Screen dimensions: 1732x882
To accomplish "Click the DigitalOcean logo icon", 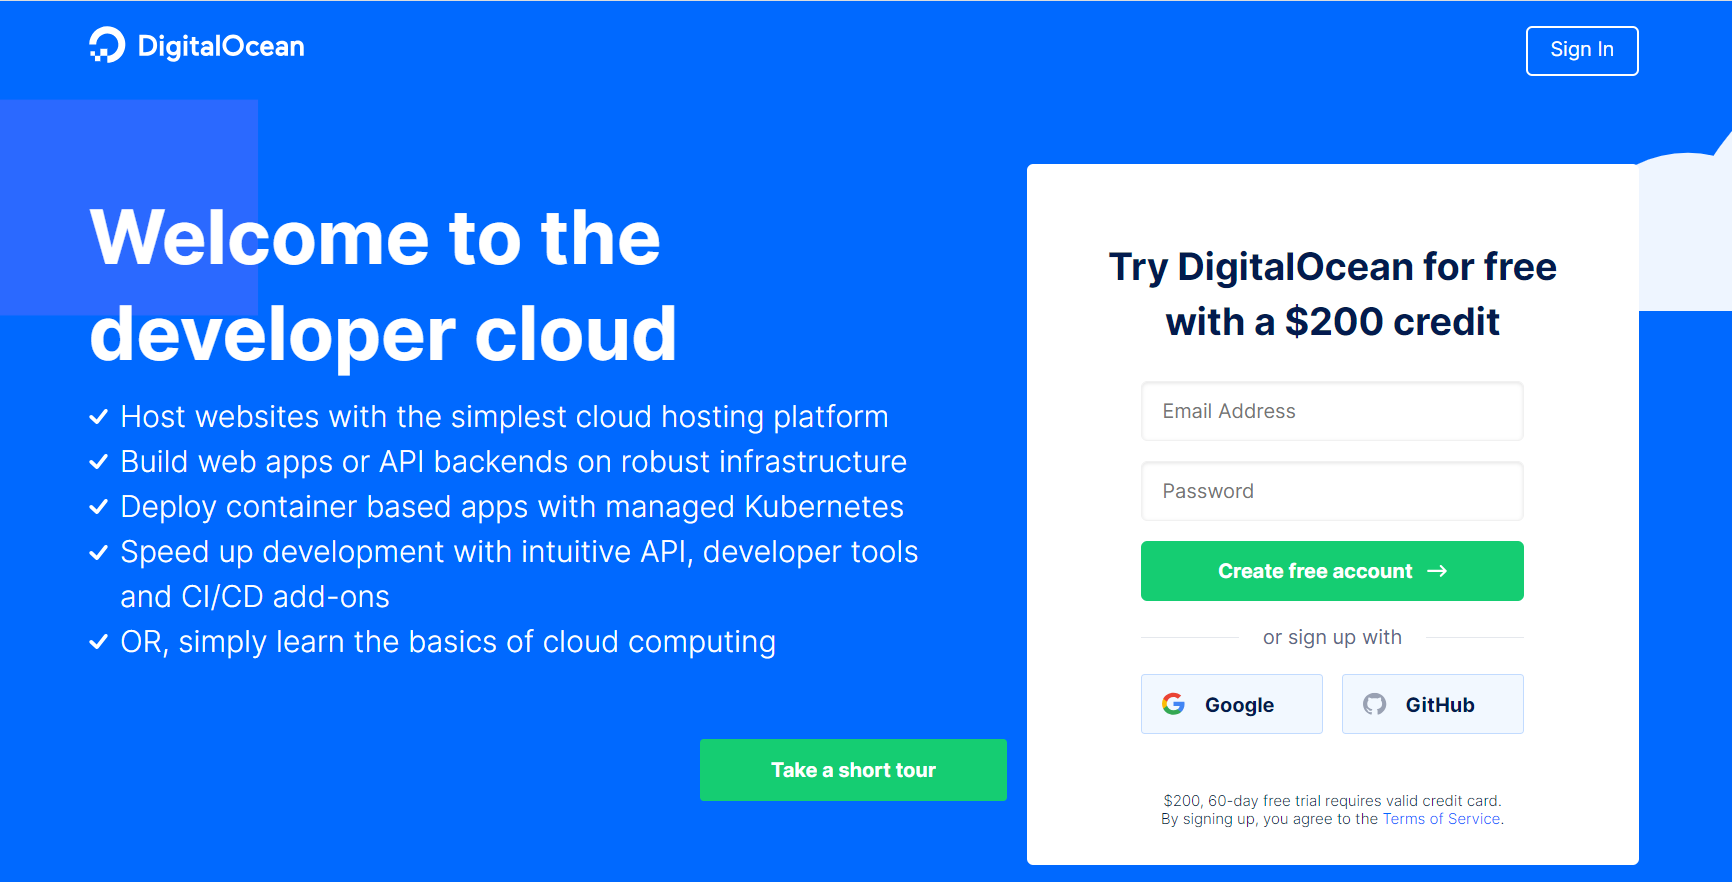I will pyautogui.click(x=107, y=45).
